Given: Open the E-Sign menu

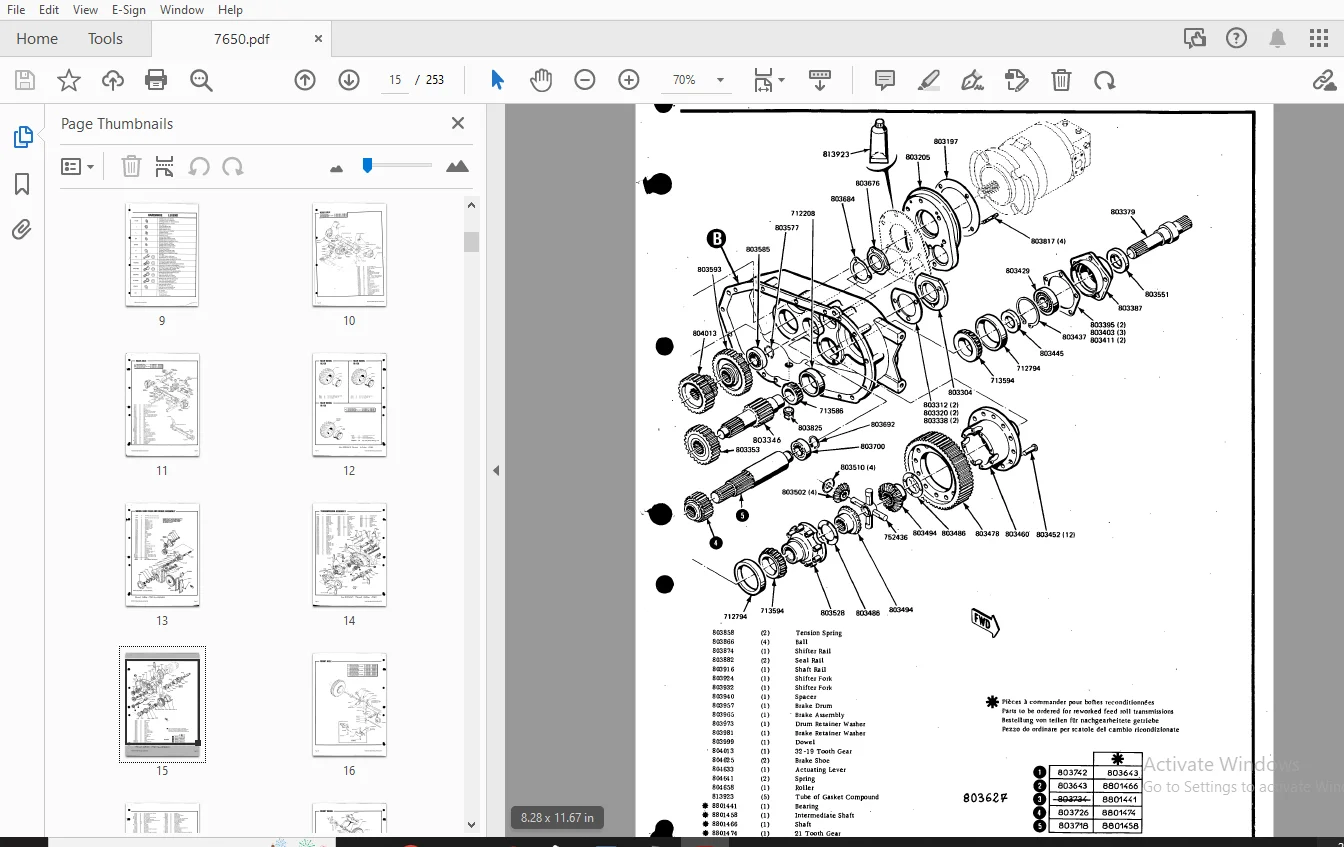Looking at the screenshot, I should [x=128, y=9].
